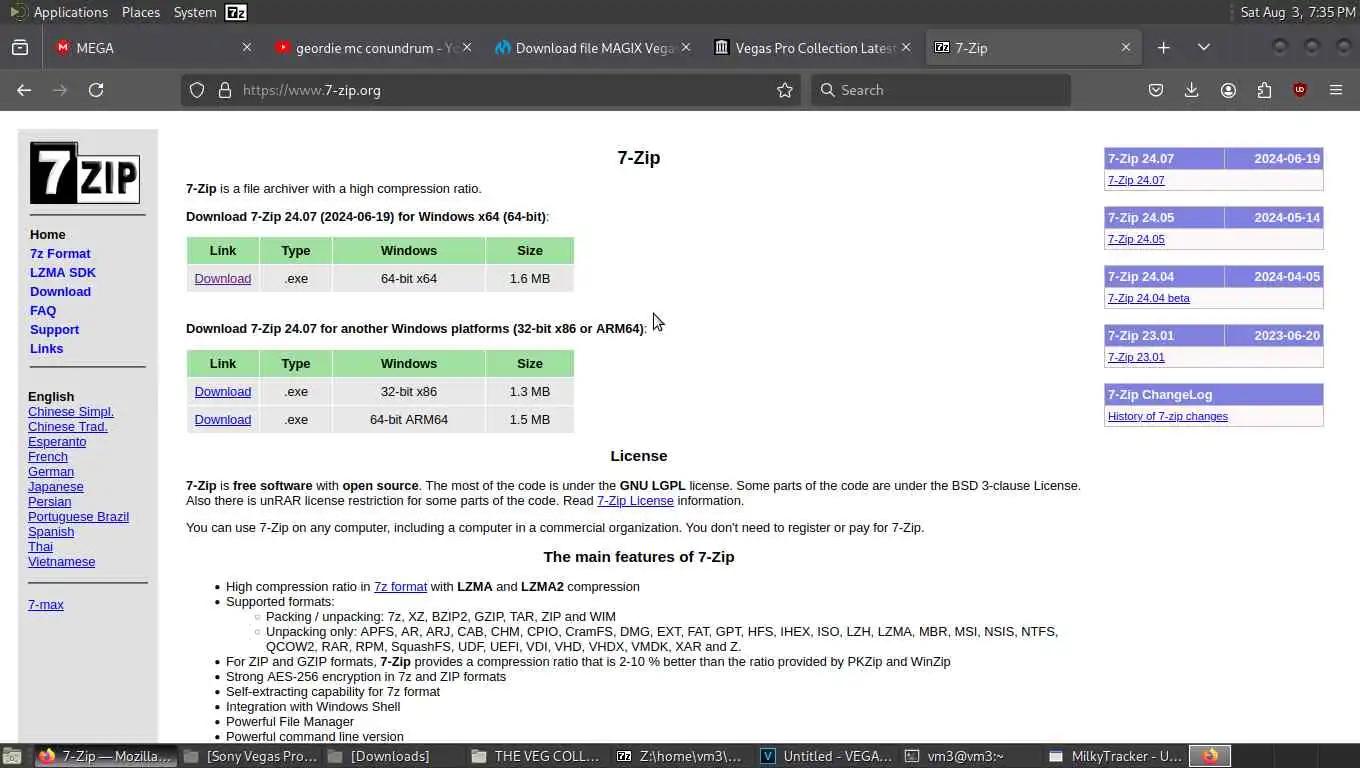Close the 7-Zip tab
Viewport: 1360px width, 768px height.
(1126, 47)
